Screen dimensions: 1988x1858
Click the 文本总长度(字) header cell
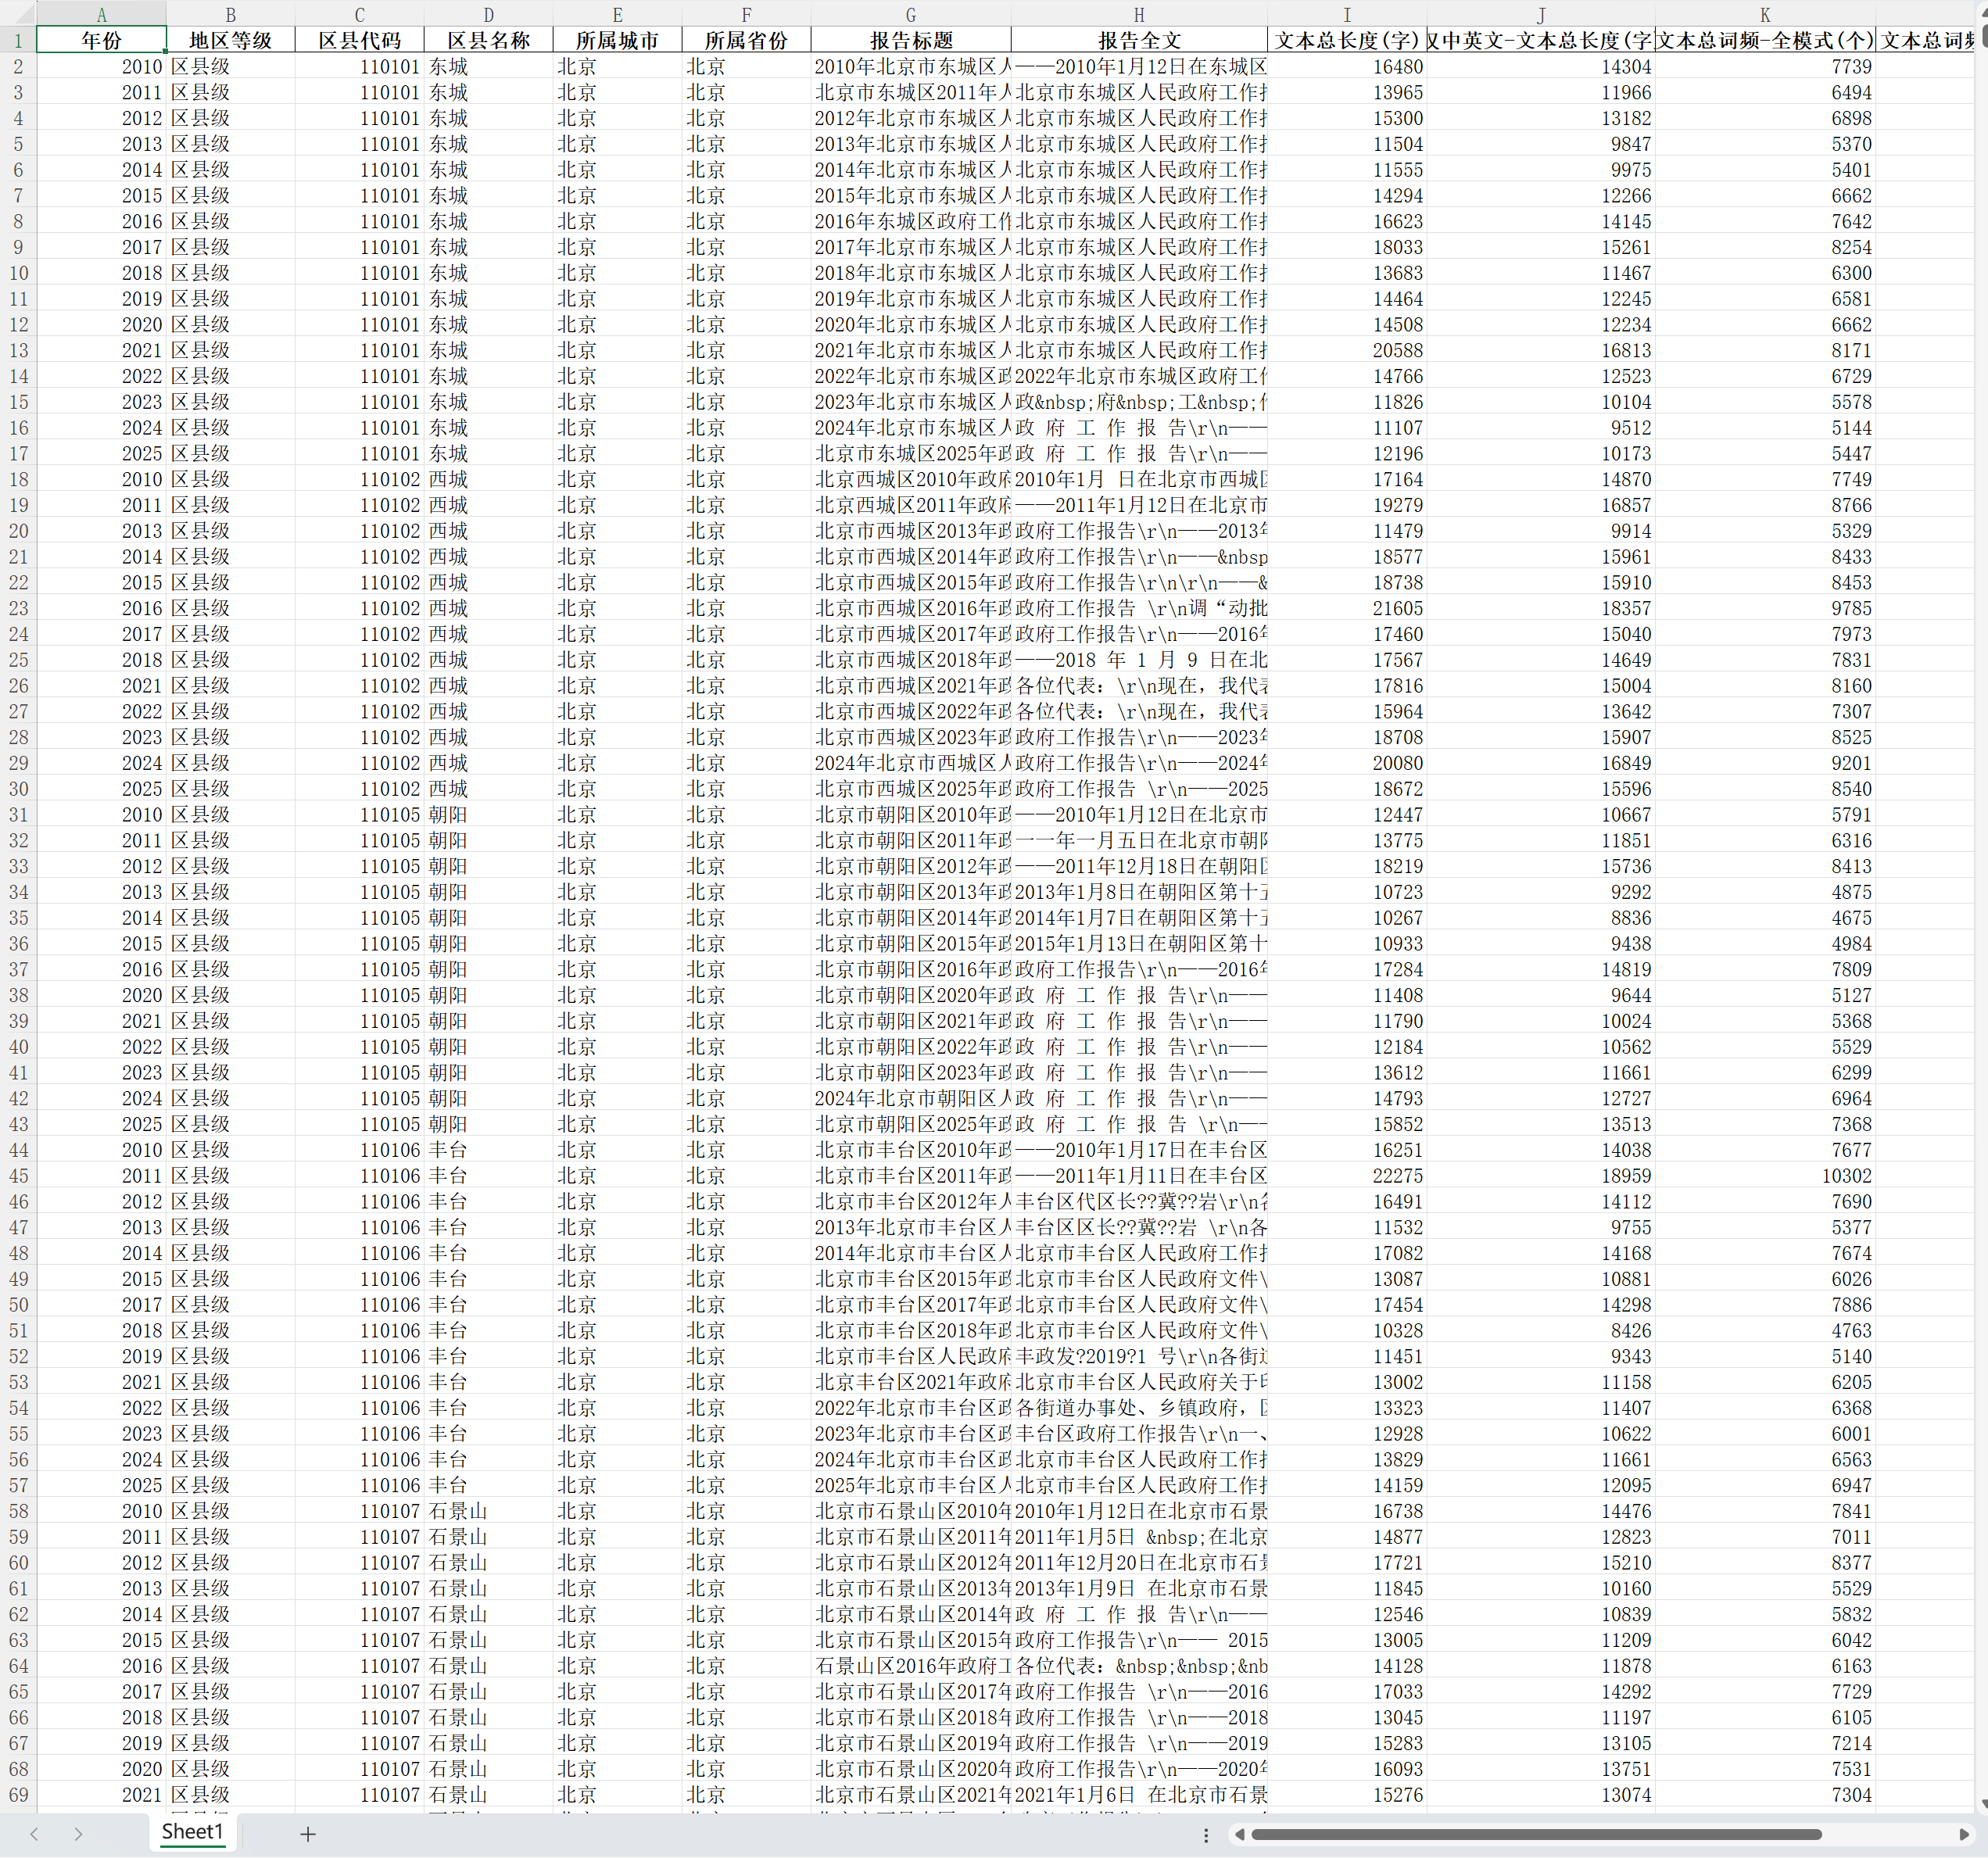(1346, 40)
